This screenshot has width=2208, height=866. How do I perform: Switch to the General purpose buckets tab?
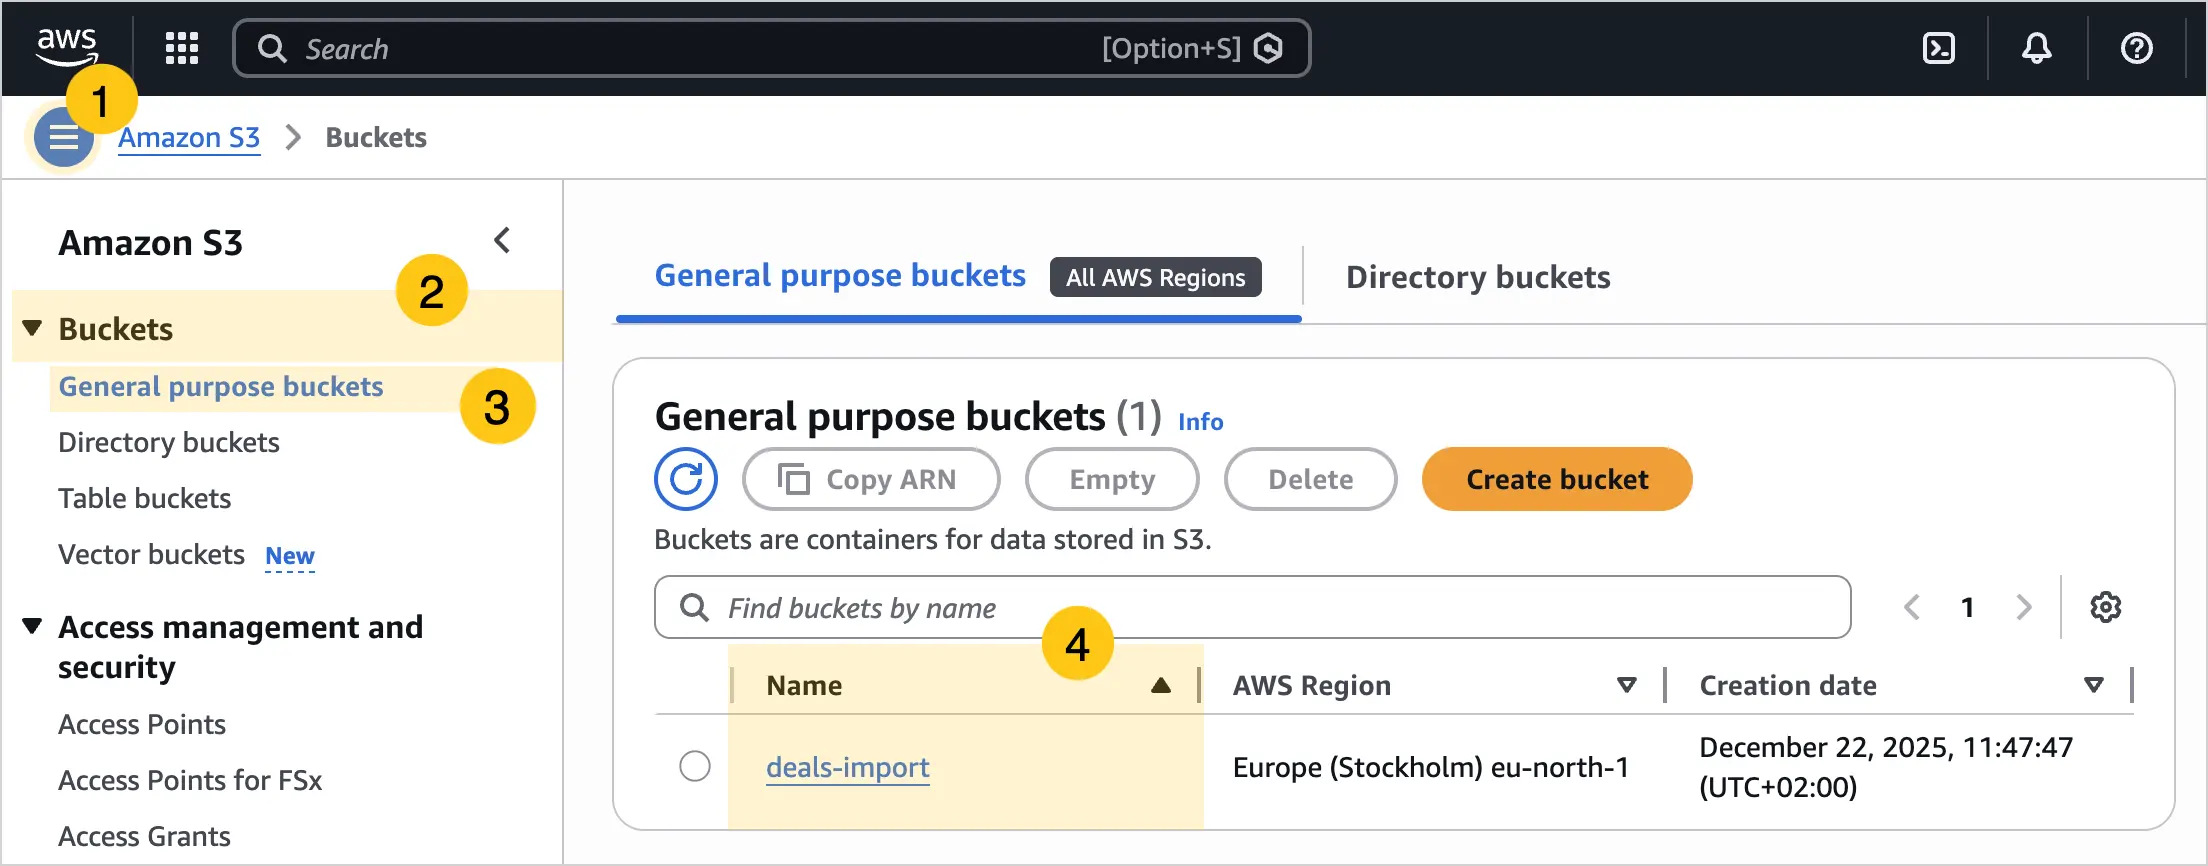click(840, 276)
